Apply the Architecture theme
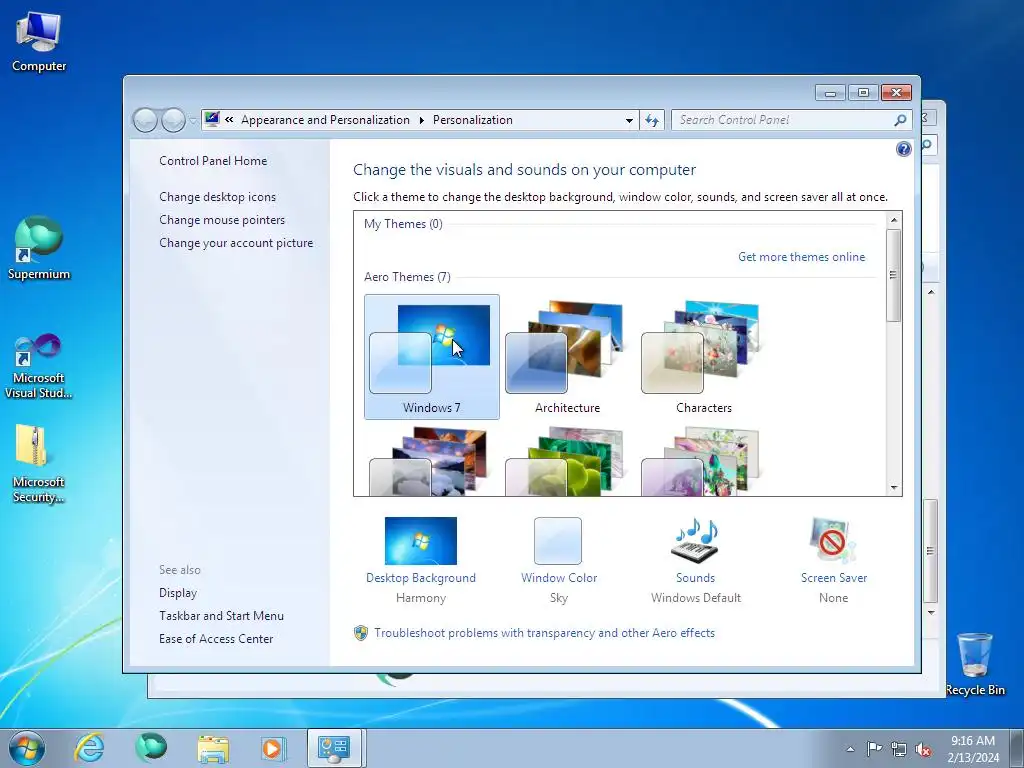1024x768 pixels. (x=567, y=357)
